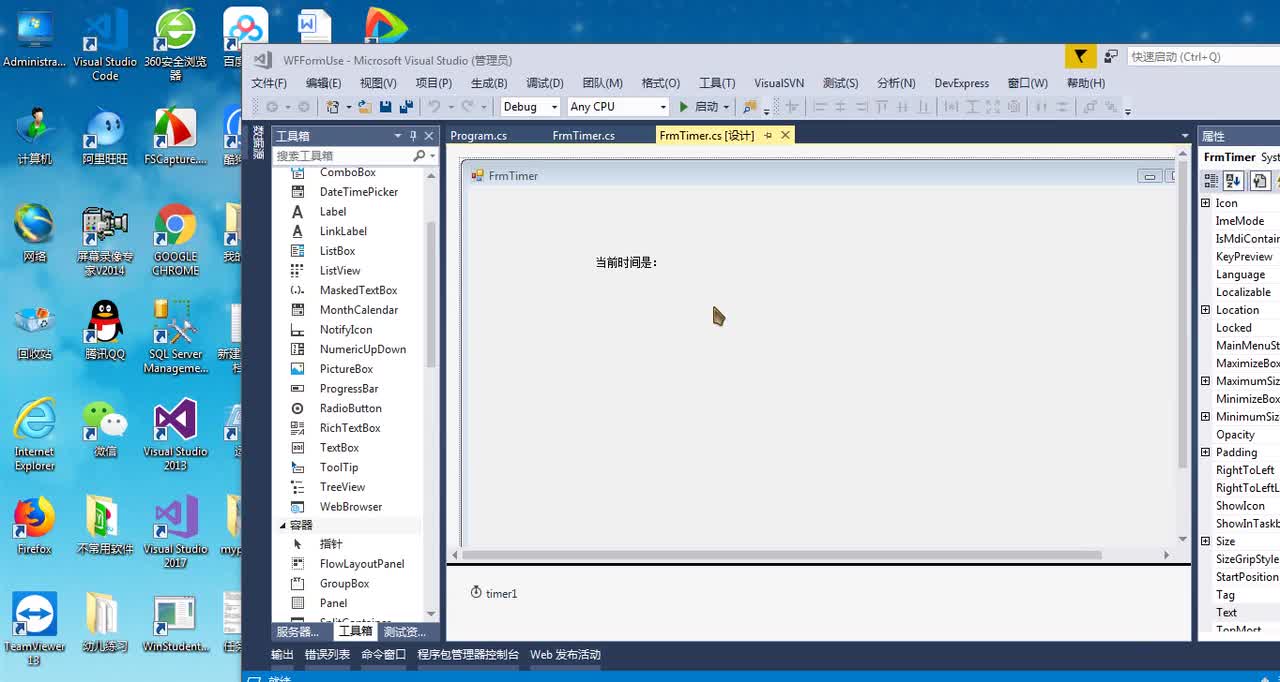Select the TreeView control icon
1280x682 pixels.
click(x=297, y=487)
